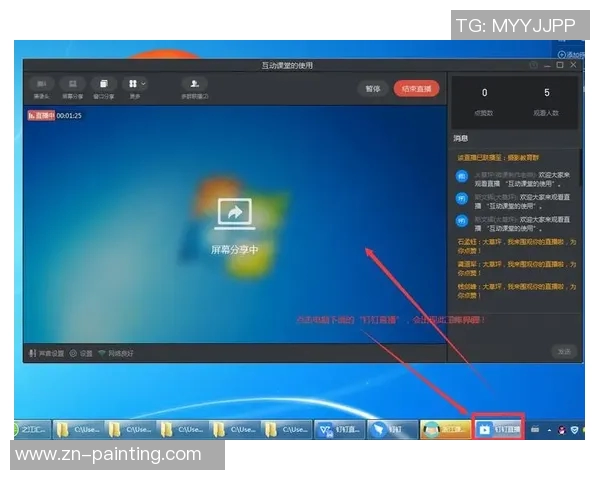The width and height of the screenshot is (600, 480).
Task: Click the center screen sharing arrow icon
Action: (234, 213)
